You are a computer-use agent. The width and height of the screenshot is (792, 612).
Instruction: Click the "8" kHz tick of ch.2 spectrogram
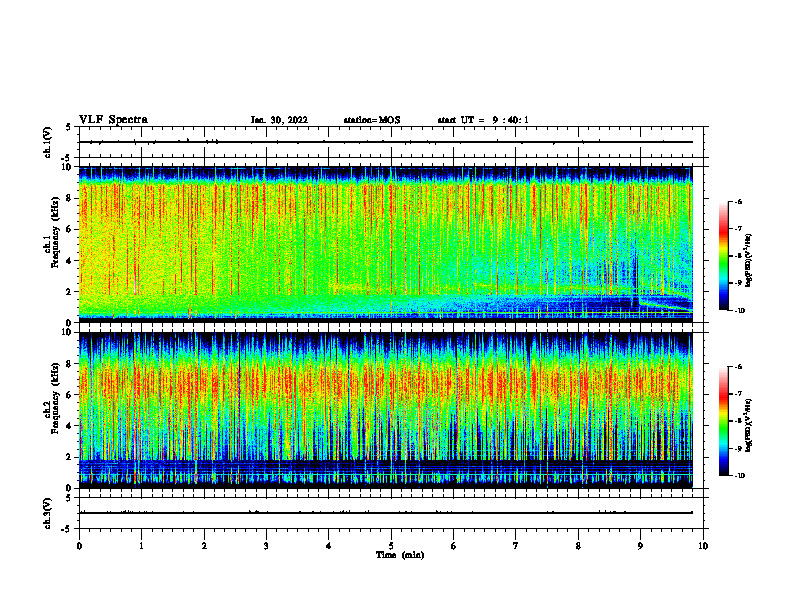(x=70, y=364)
